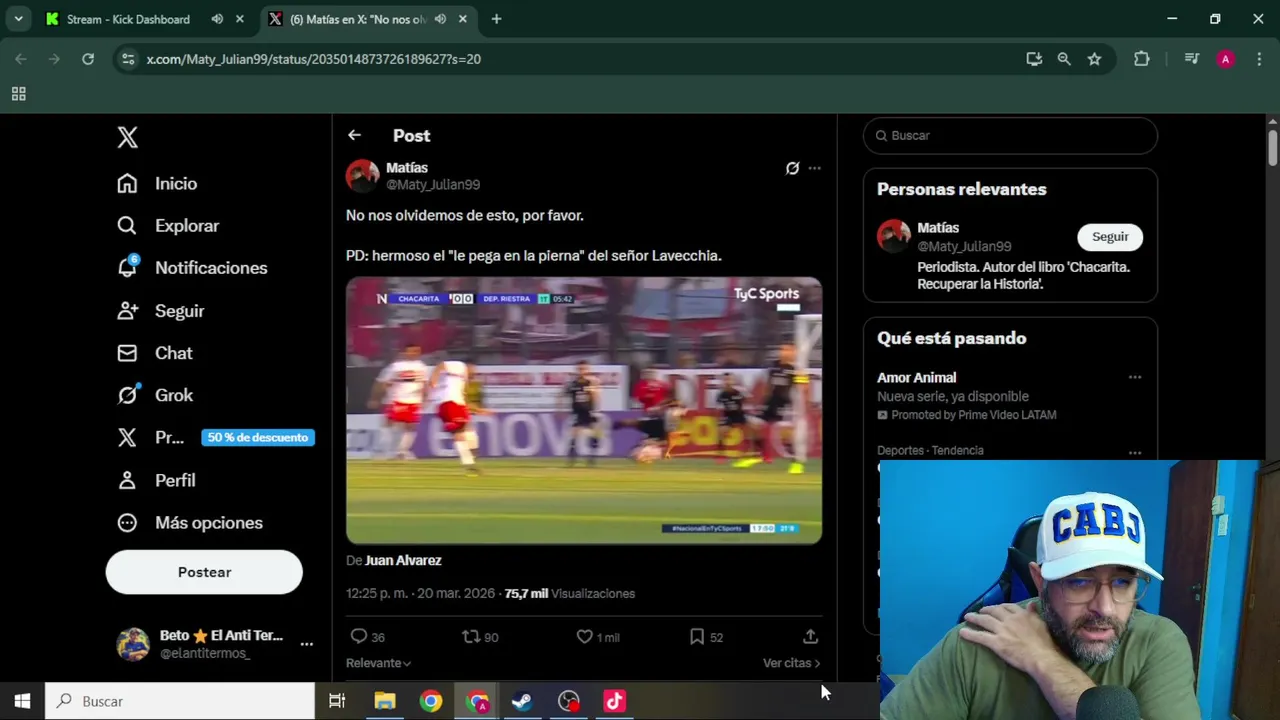This screenshot has height=720, width=1280.
Task: Open the post's more options dots
Action: (x=814, y=168)
